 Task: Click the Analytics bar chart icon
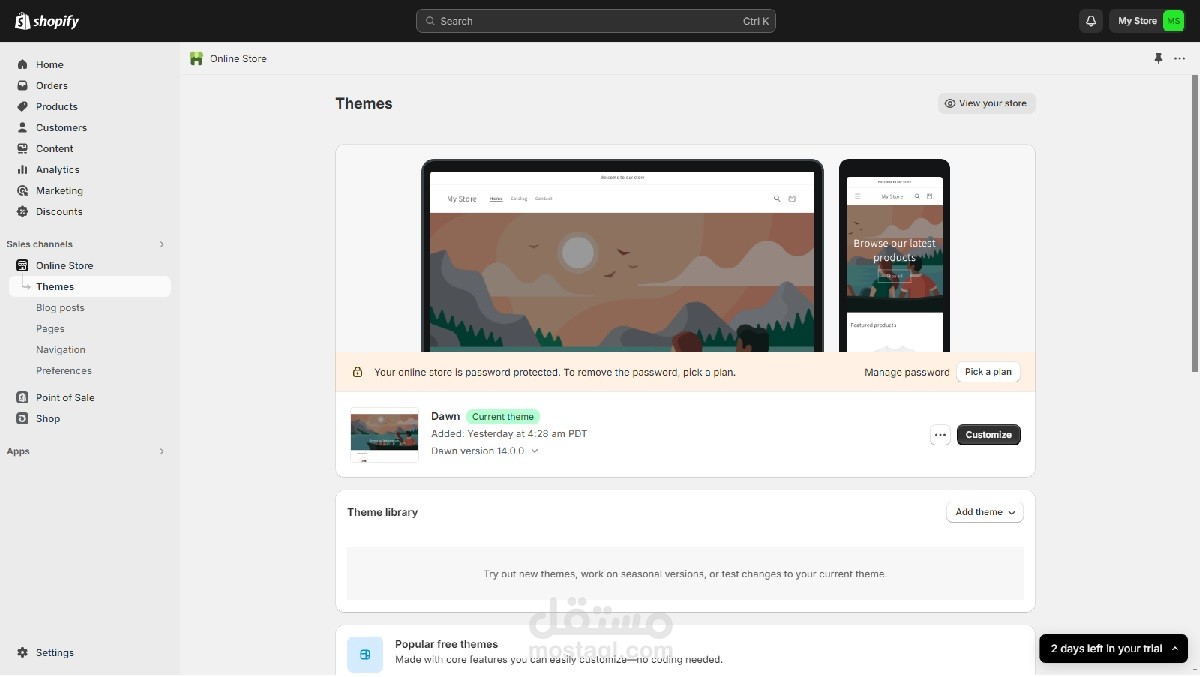point(23,170)
